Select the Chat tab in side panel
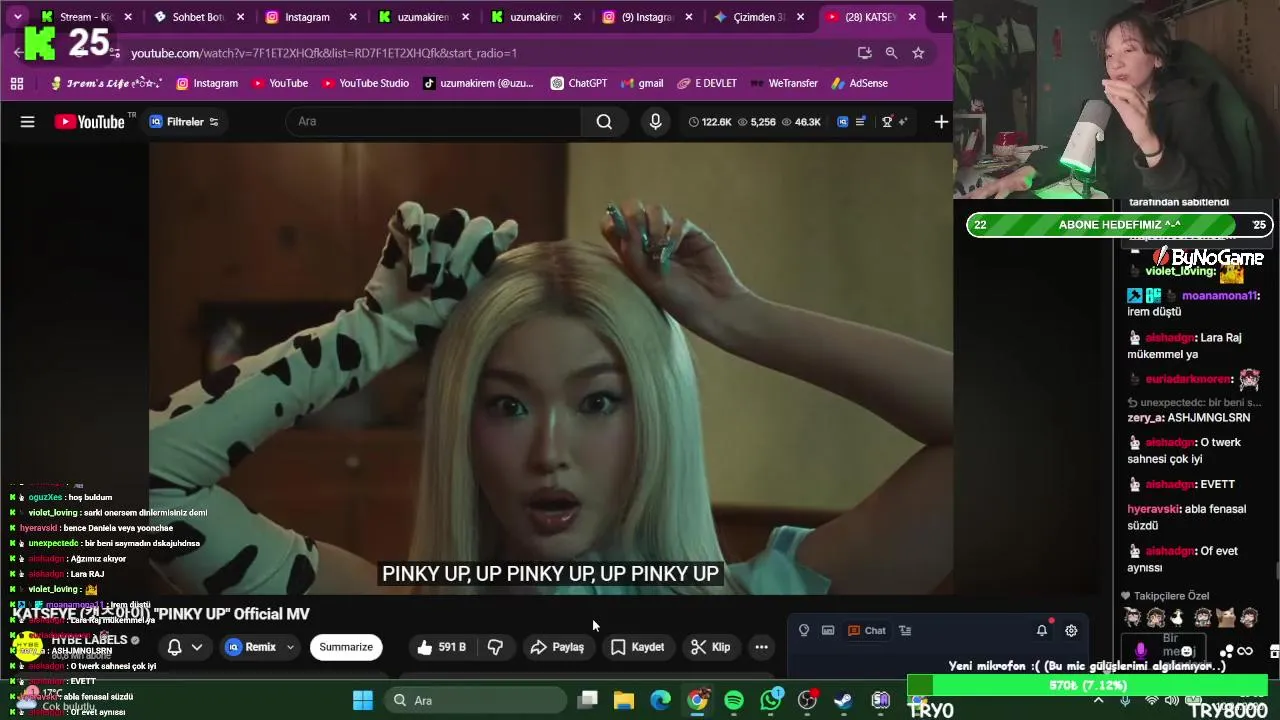Viewport: 1280px width, 720px height. point(866,630)
